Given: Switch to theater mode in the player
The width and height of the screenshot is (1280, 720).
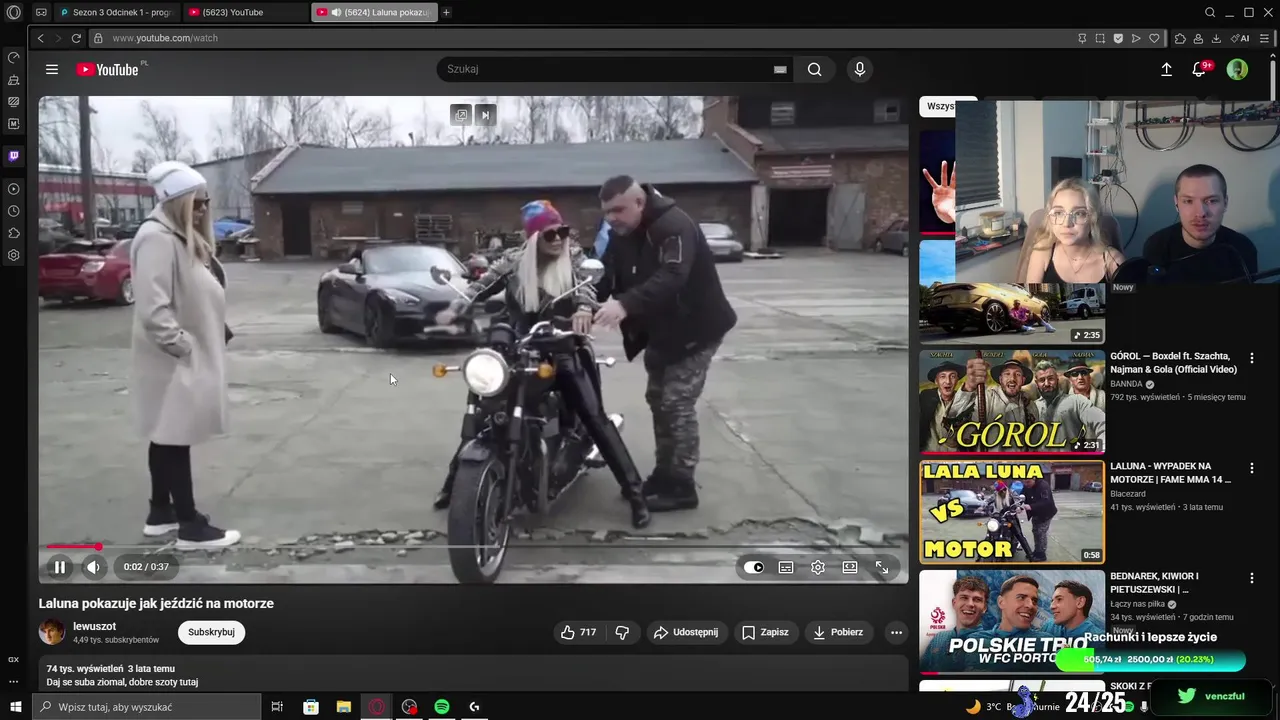Looking at the screenshot, I should coord(850,567).
